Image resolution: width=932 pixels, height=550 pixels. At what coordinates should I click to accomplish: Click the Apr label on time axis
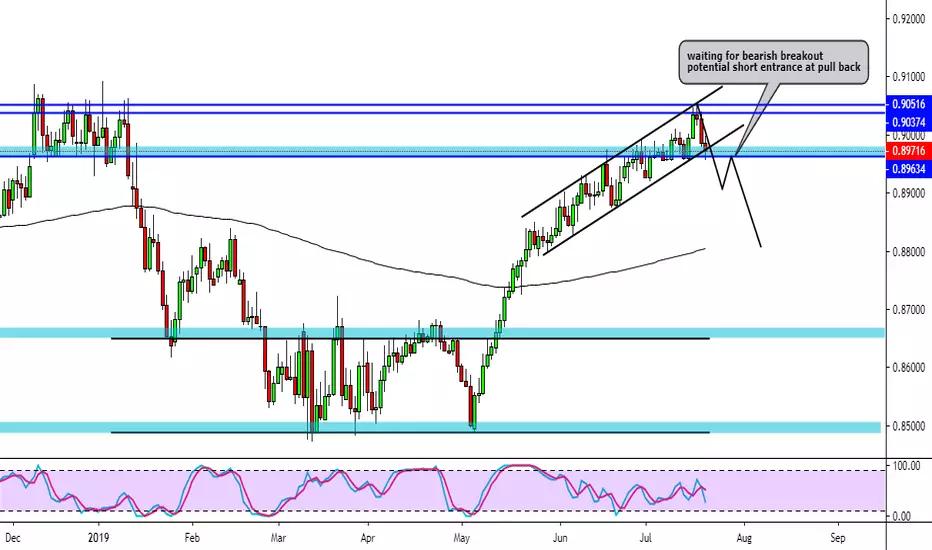(368, 538)
